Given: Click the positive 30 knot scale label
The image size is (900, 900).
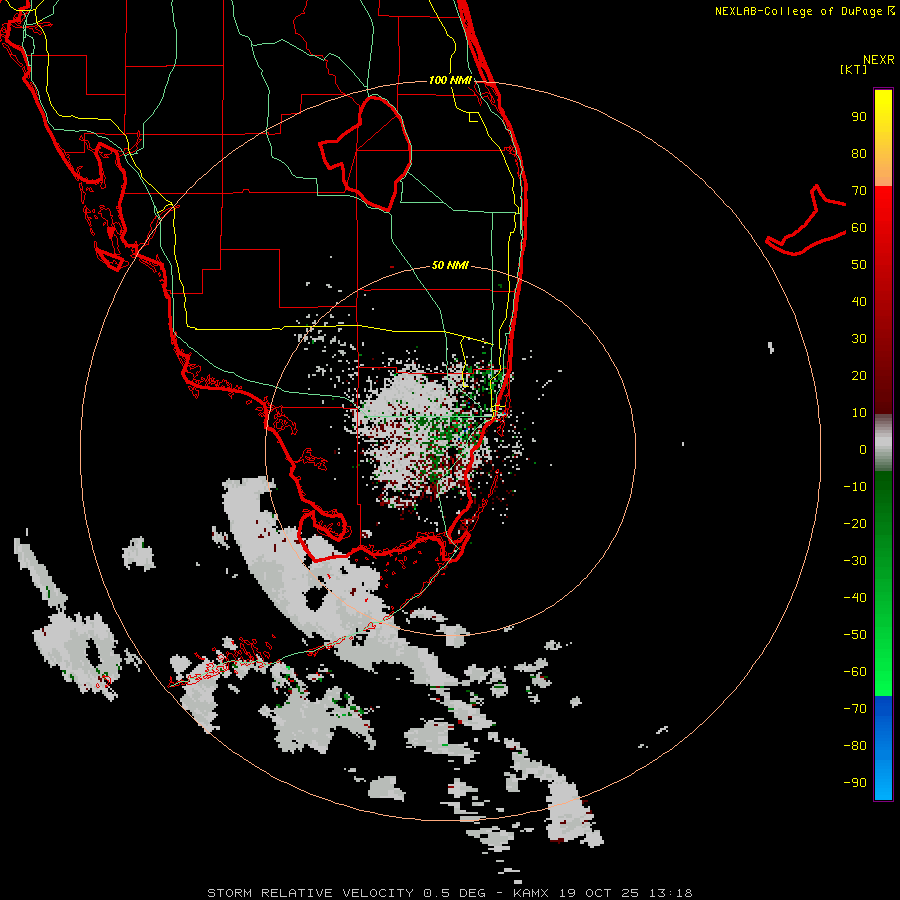Looking at the screenshot, I should point(859,339).
